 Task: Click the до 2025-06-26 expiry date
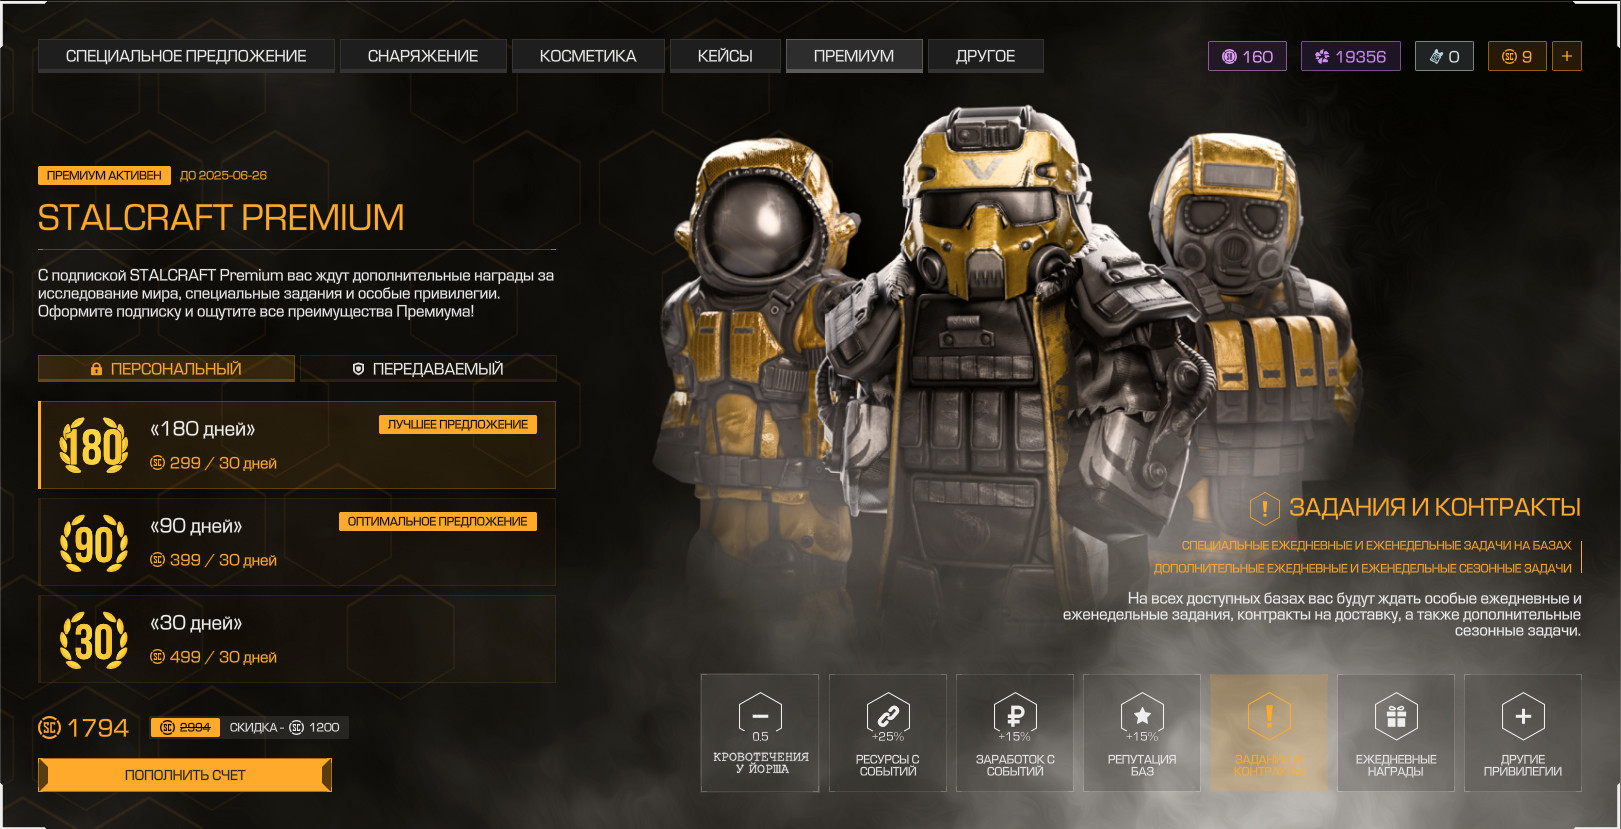point(223,175)
